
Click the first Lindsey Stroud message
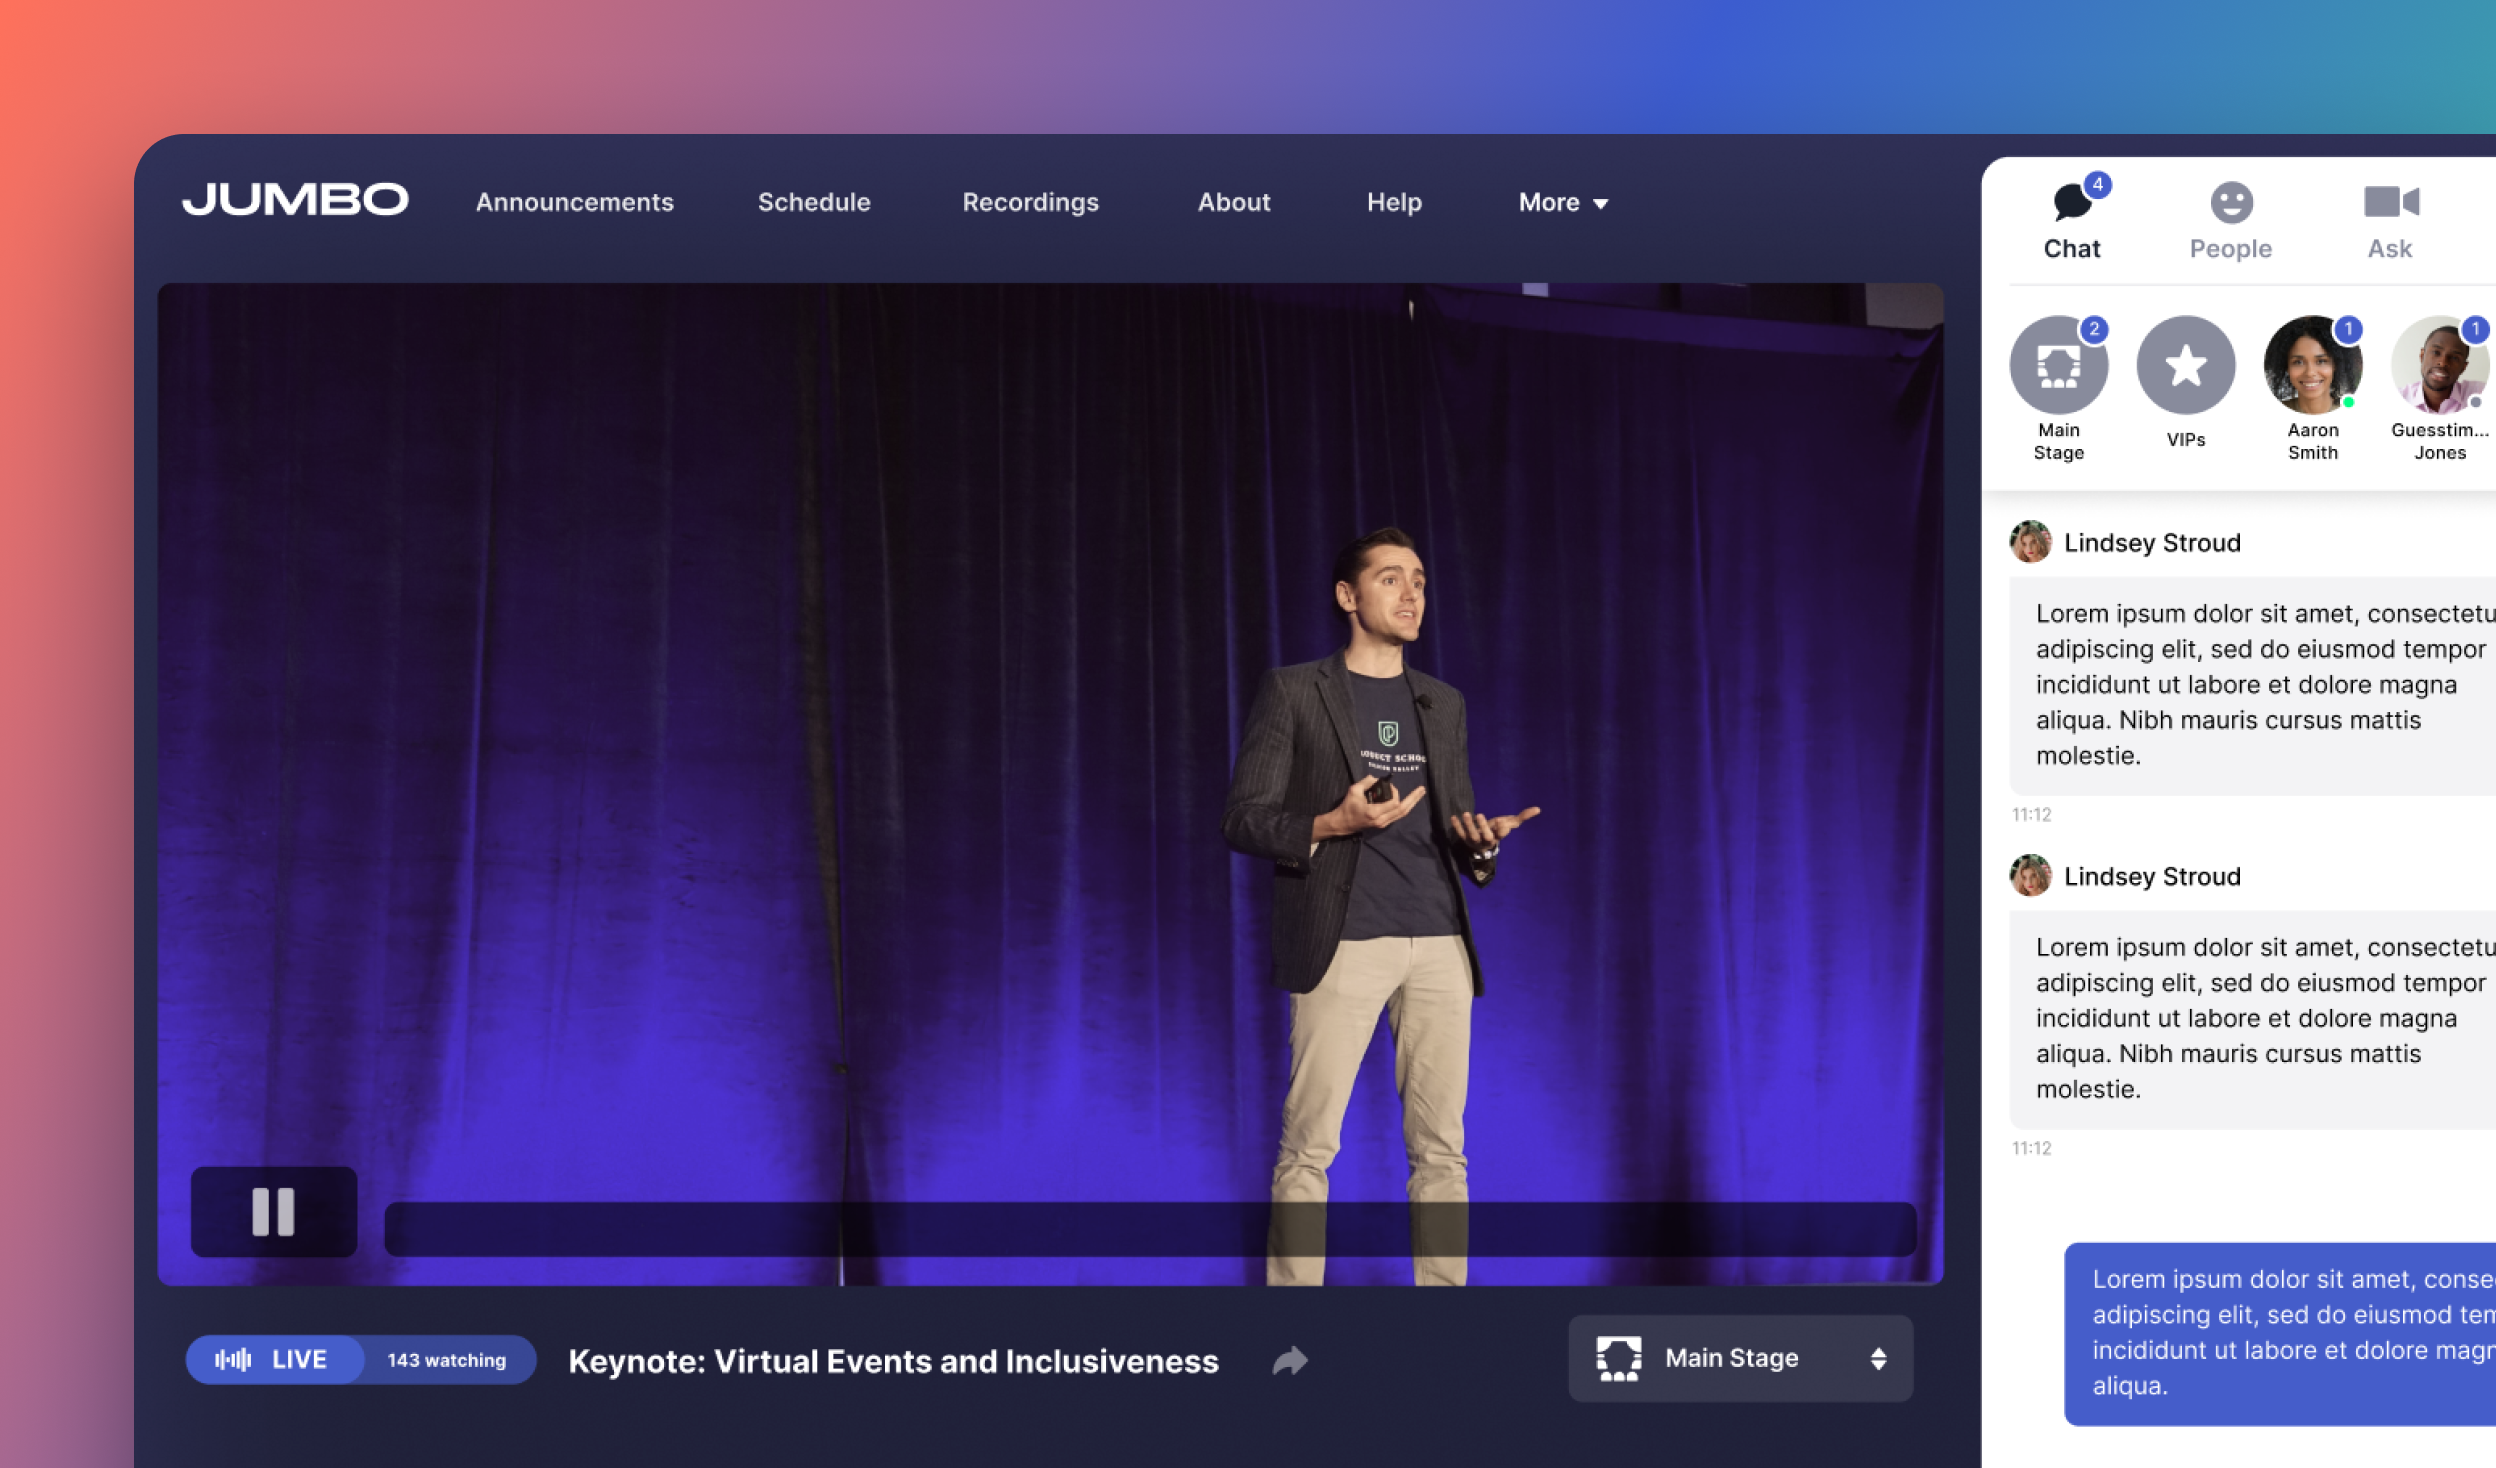click(x=2254, y=685)
